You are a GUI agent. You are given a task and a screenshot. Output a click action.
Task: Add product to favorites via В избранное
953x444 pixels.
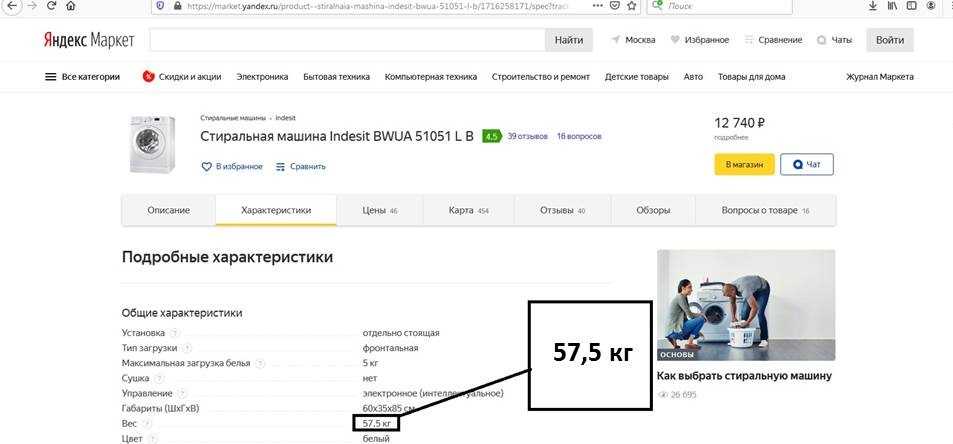(232, 166)
